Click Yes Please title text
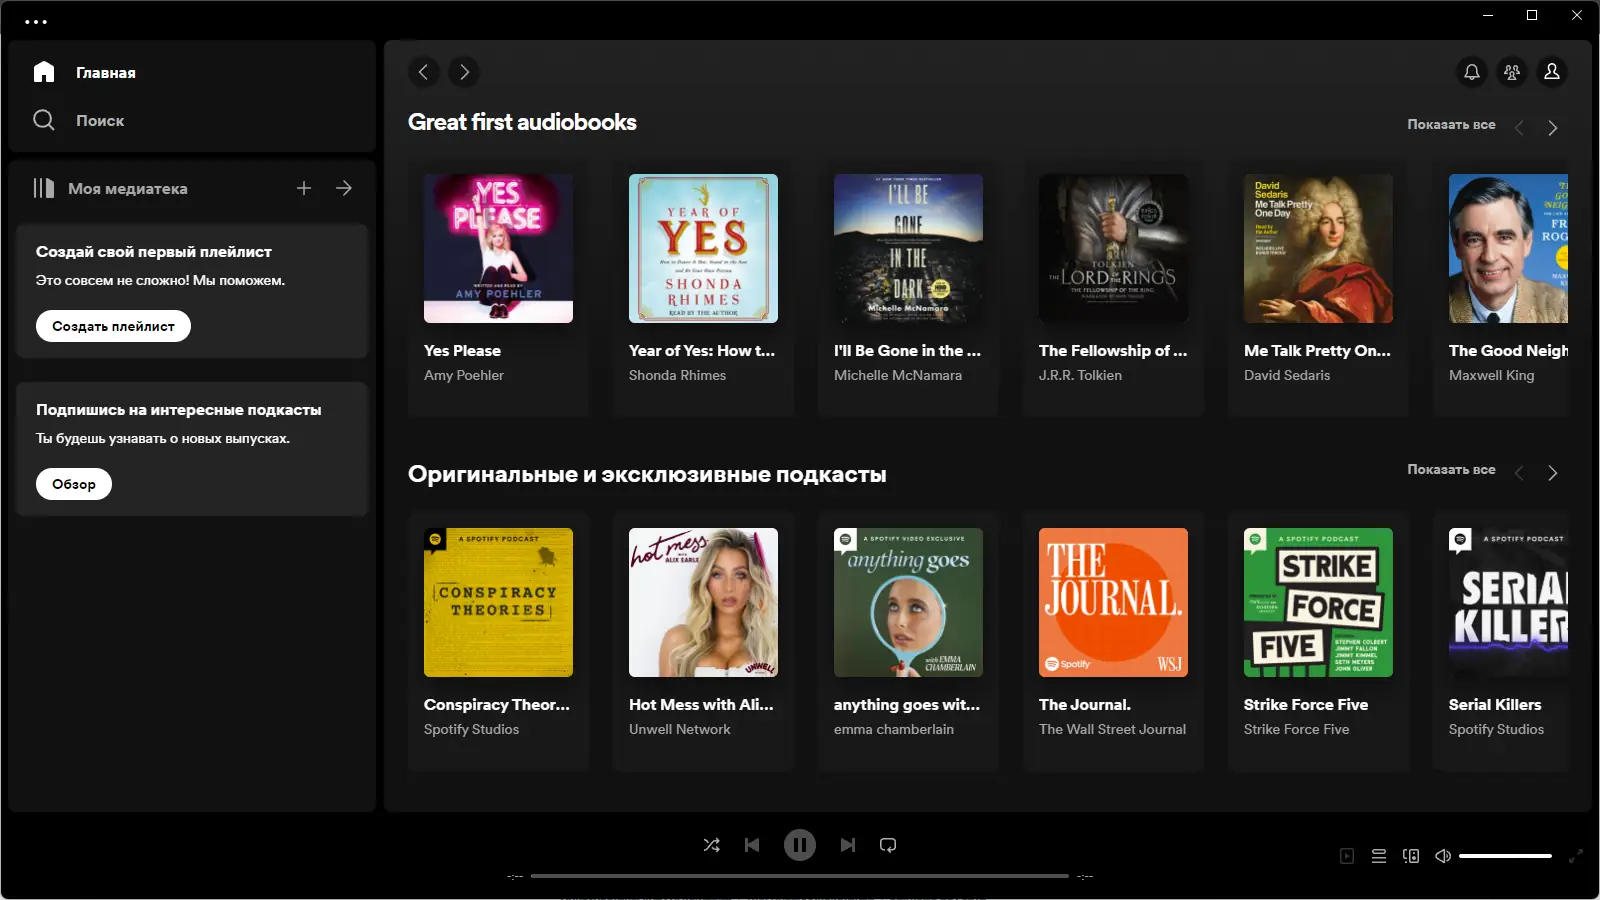This screenshot has width=1600, height=900. point(462,351)
